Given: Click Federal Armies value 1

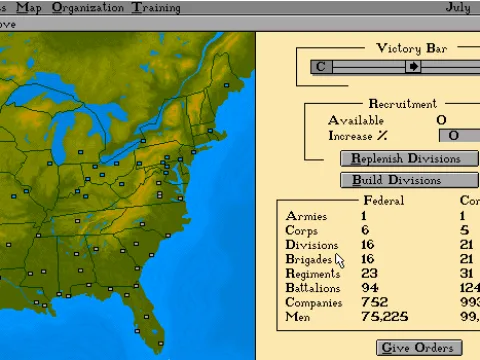Looking at the screenshot, I should [x=364, y=216].
